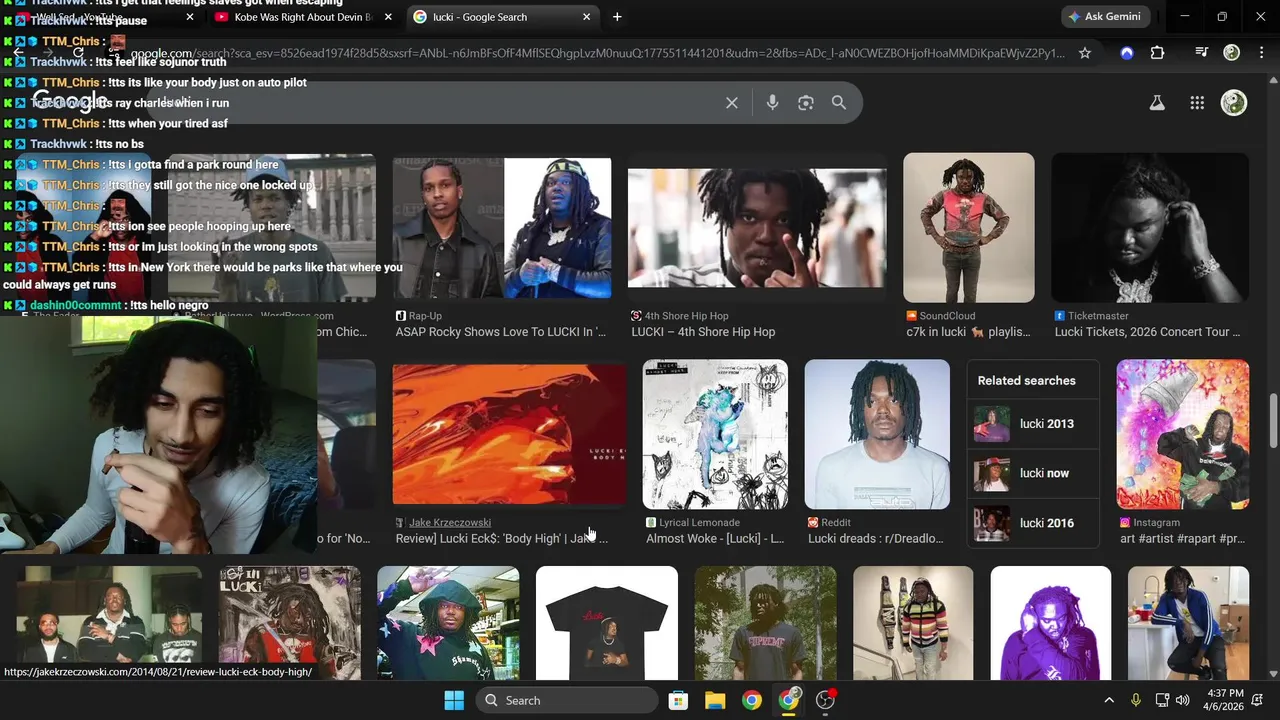This screenshot has height=720, width=1280.
Task: Open the Chrome three-dot menu
Action: 1260,53
